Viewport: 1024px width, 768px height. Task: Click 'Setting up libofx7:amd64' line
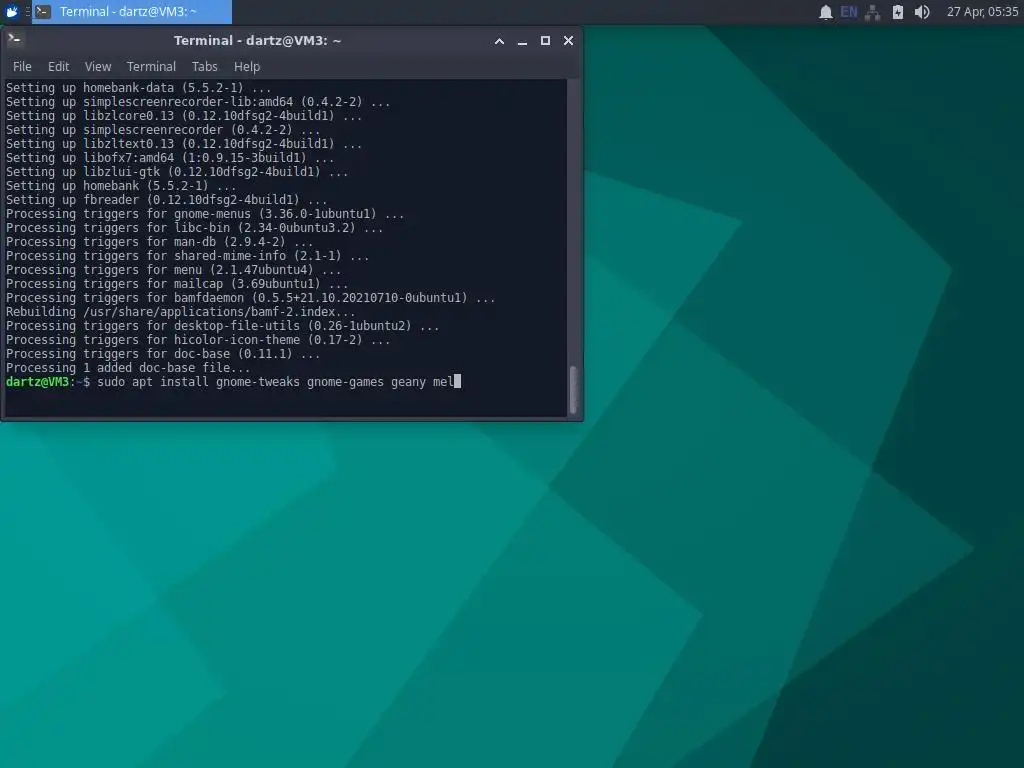point(170,158)
